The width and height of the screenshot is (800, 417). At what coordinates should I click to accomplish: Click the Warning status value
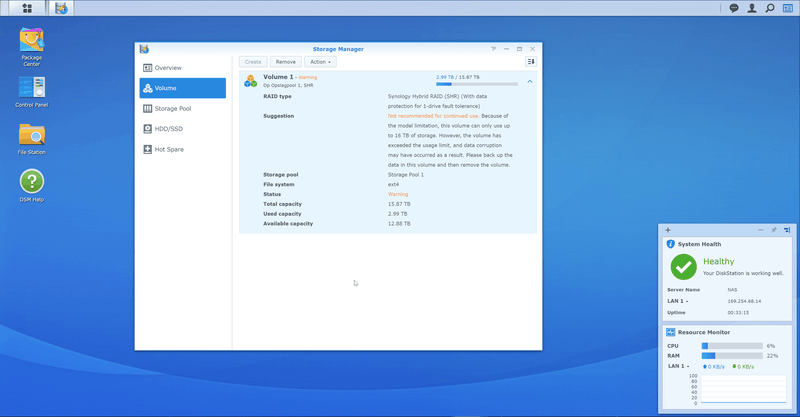tap(398, 194)
